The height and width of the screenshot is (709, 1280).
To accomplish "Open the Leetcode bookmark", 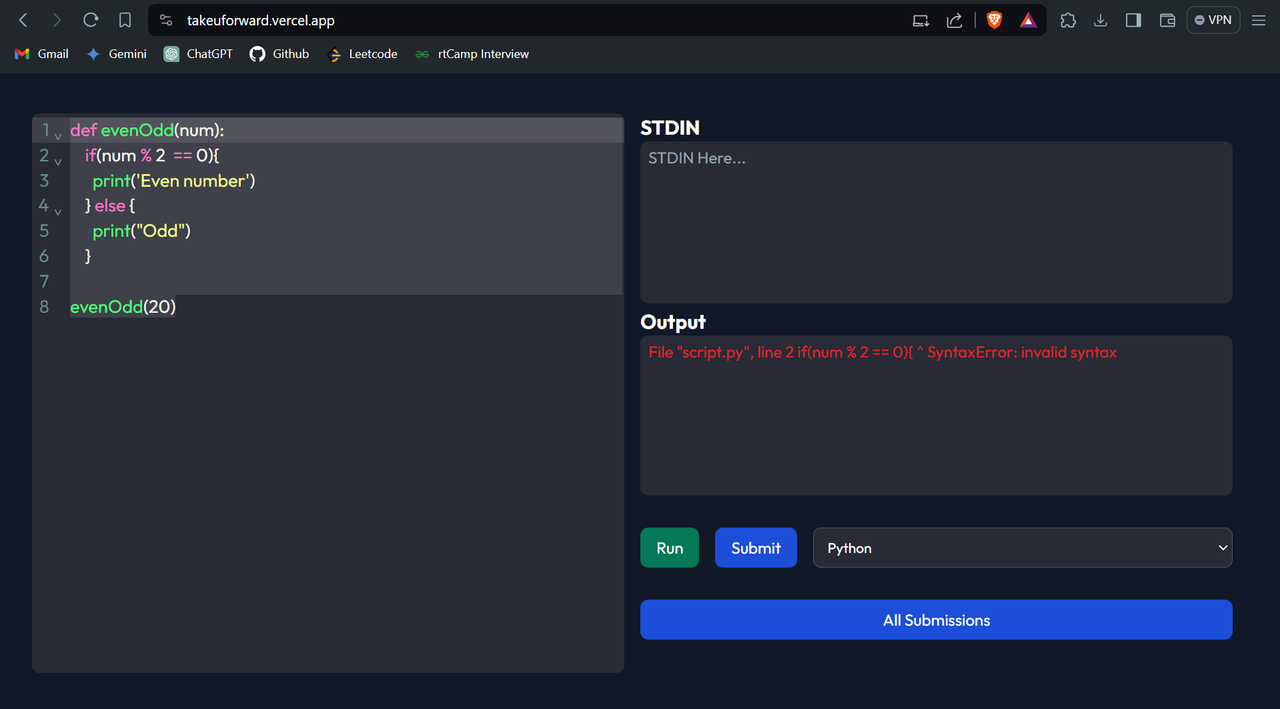I will [362, 54].
